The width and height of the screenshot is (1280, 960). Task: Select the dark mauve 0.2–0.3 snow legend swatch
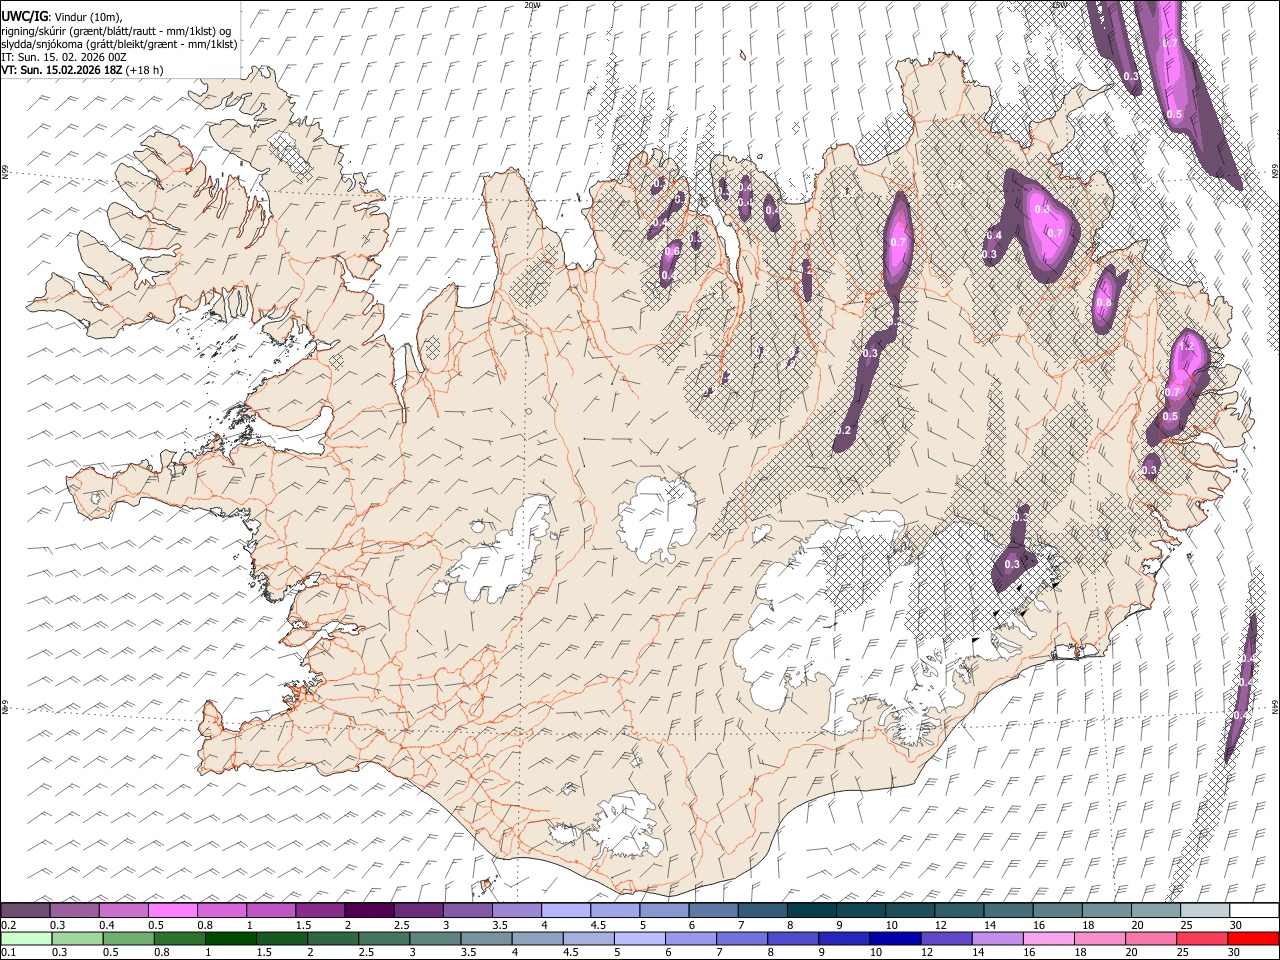(25, 910)
